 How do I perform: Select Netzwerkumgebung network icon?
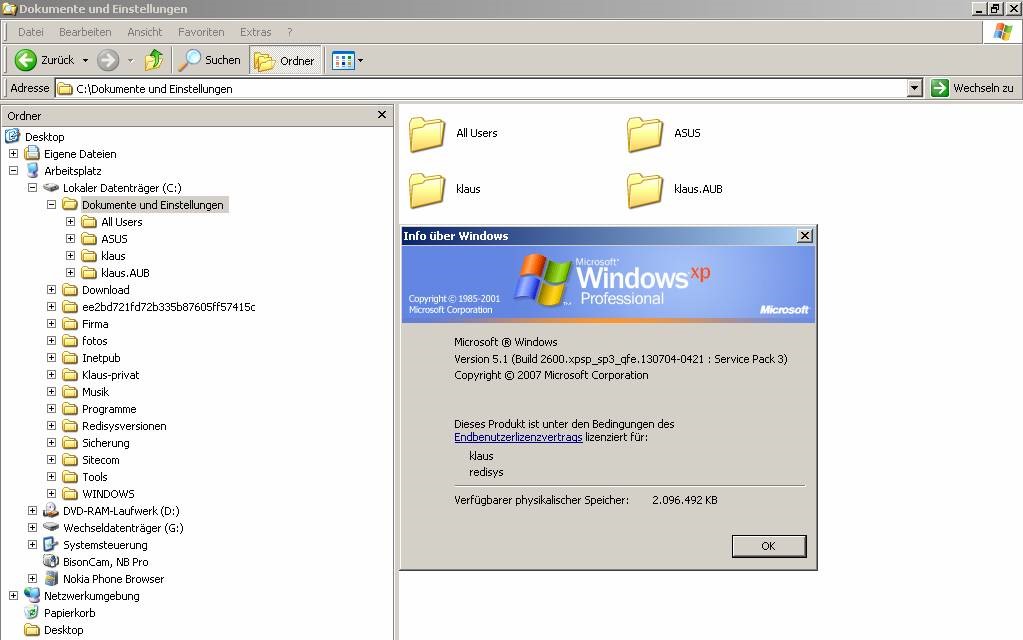[32, 595]
